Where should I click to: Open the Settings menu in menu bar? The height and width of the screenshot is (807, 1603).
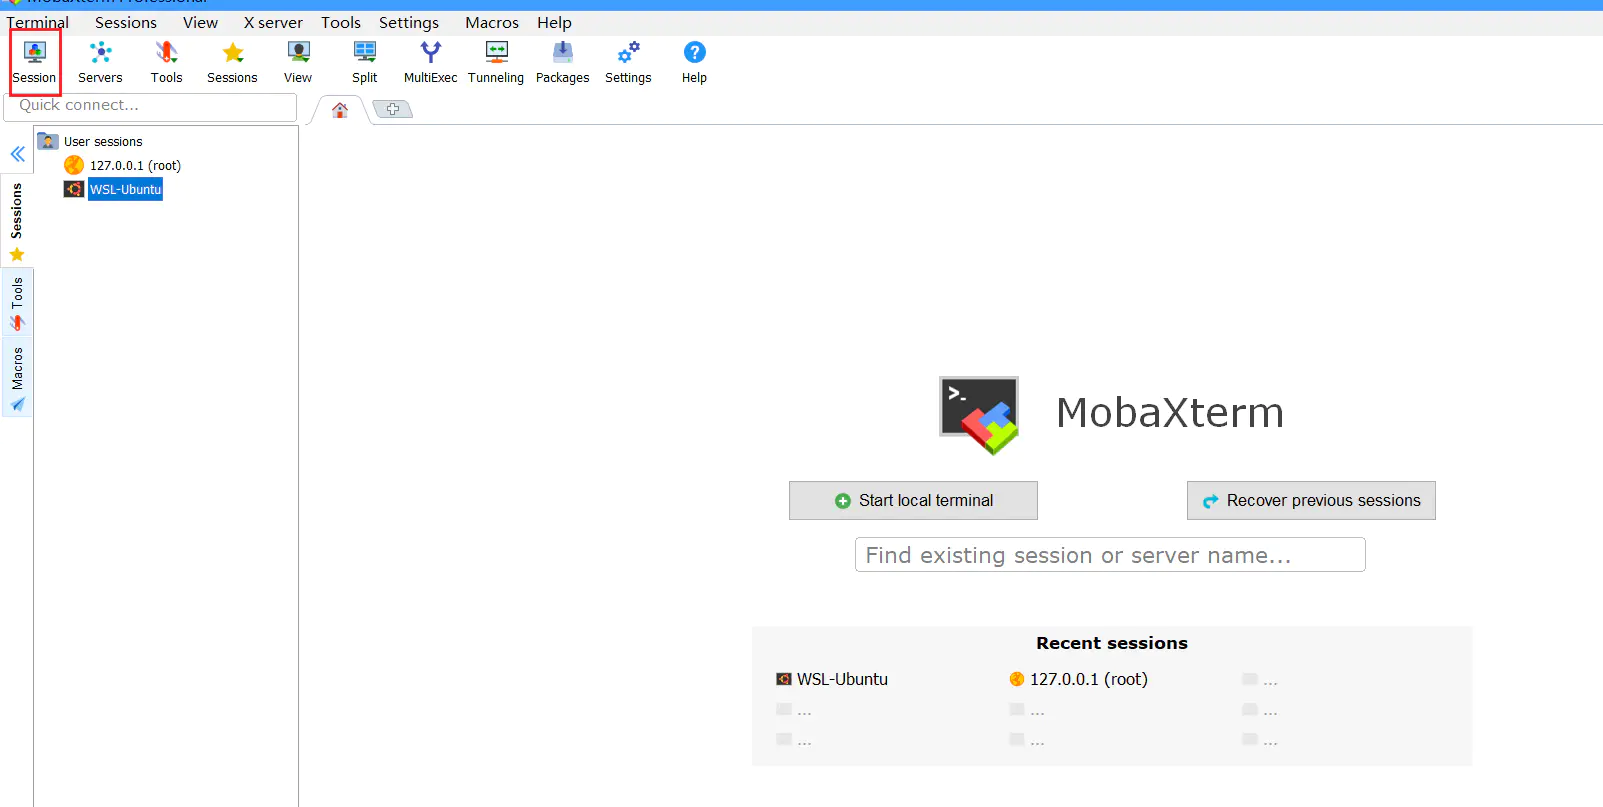[408, 22]
